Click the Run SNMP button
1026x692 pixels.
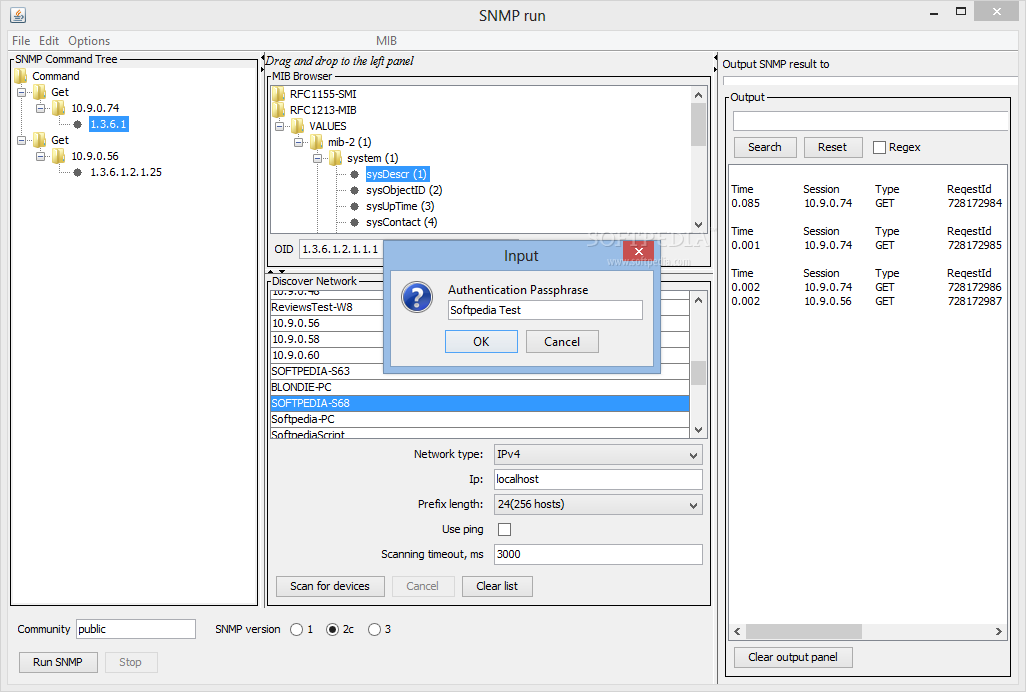pos(58,662)
